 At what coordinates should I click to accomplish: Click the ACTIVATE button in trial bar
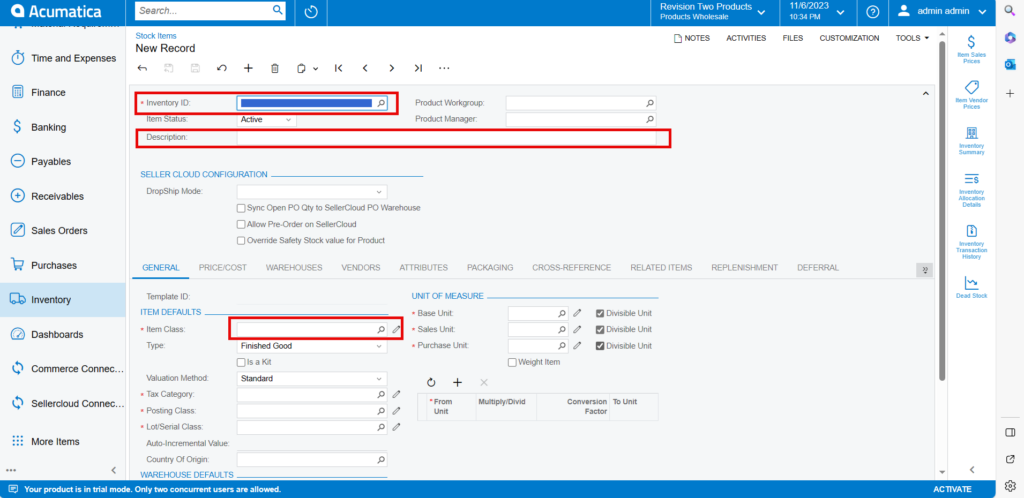click(952, 489)
